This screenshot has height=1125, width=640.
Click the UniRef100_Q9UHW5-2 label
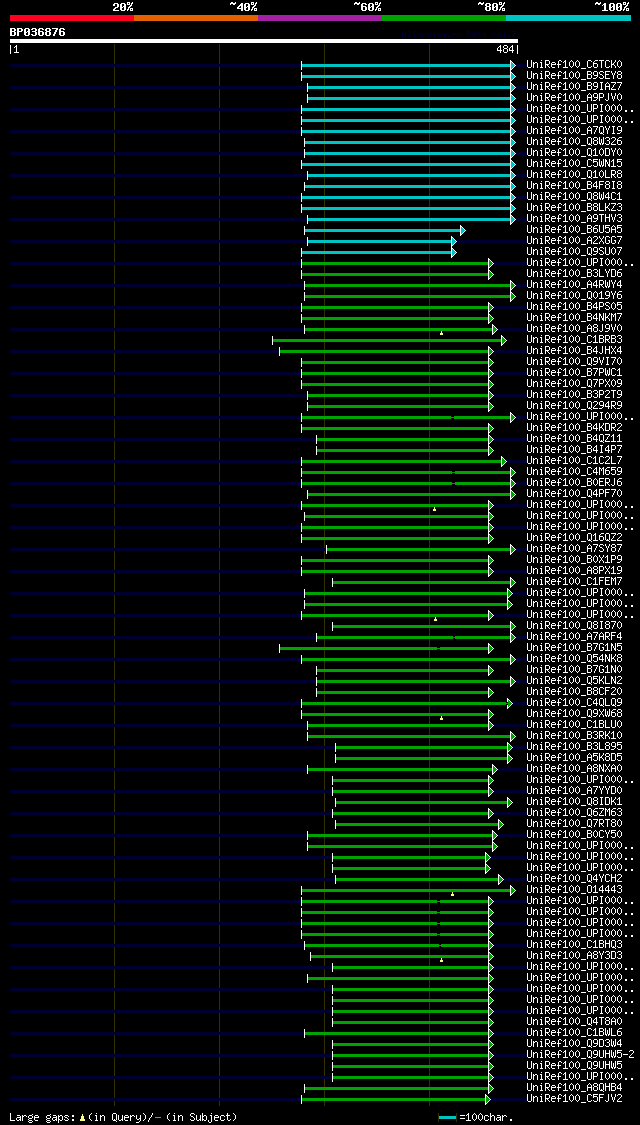click(580, 1055)
